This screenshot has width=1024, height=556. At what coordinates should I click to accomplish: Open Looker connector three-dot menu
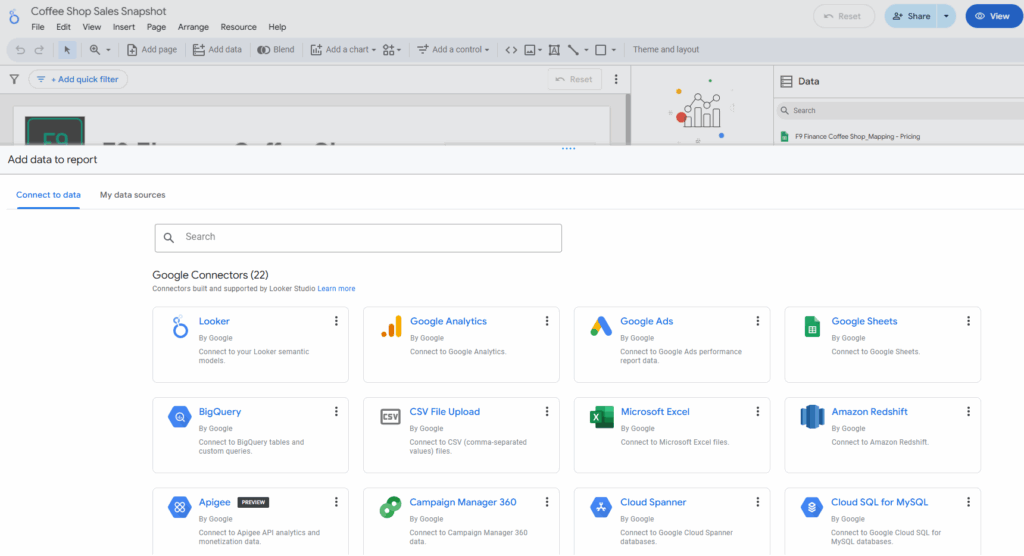click(x=336, y=321)
